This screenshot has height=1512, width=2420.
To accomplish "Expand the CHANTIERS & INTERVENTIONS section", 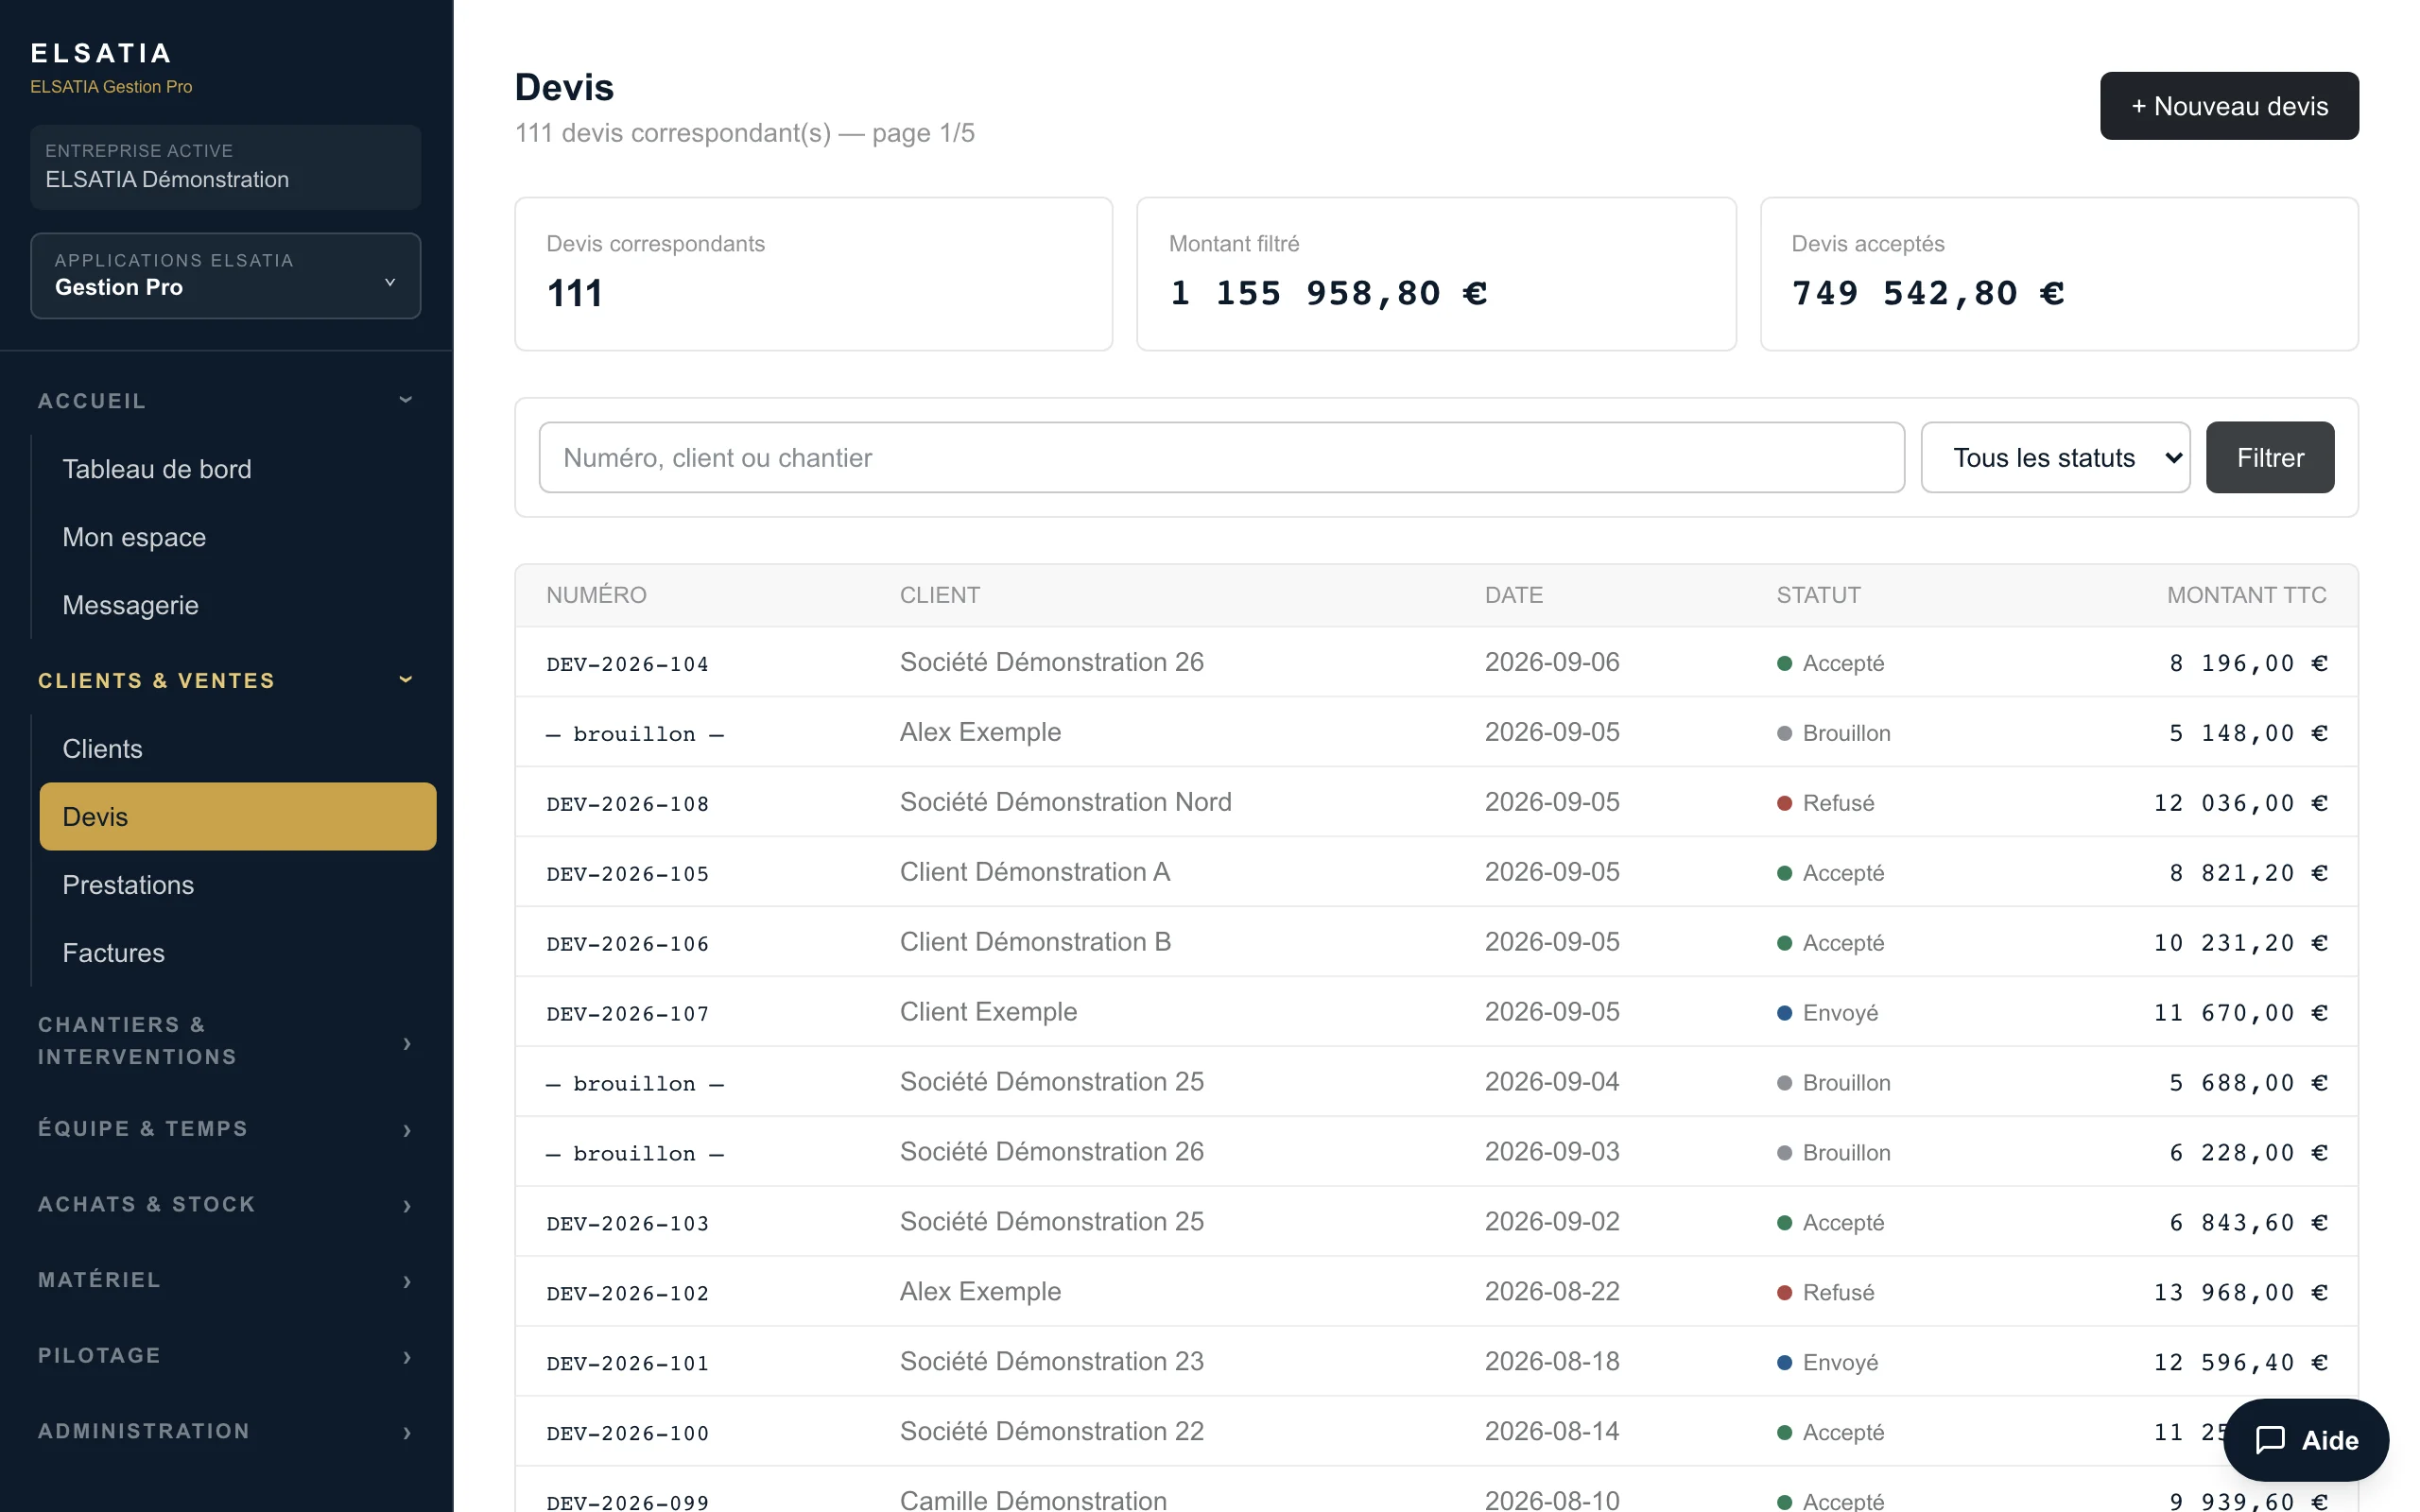I will tap(226, 1041).
